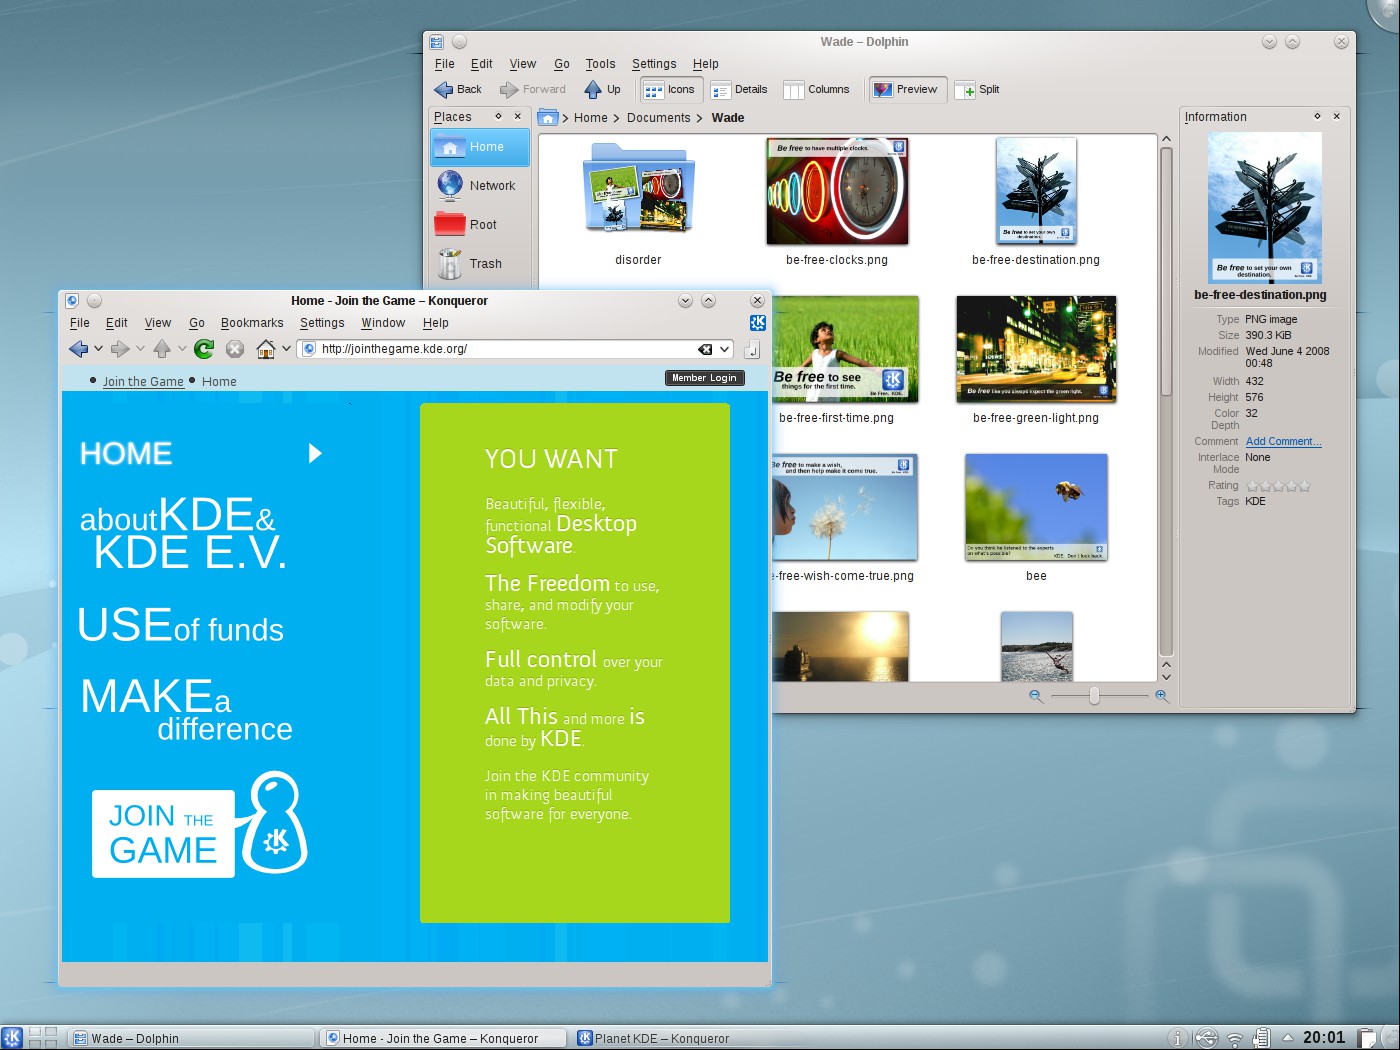This screenshot has height=1050, width=1400.
Task: Click the stop loading icon in Konqueror
Action: coord(234,349)
